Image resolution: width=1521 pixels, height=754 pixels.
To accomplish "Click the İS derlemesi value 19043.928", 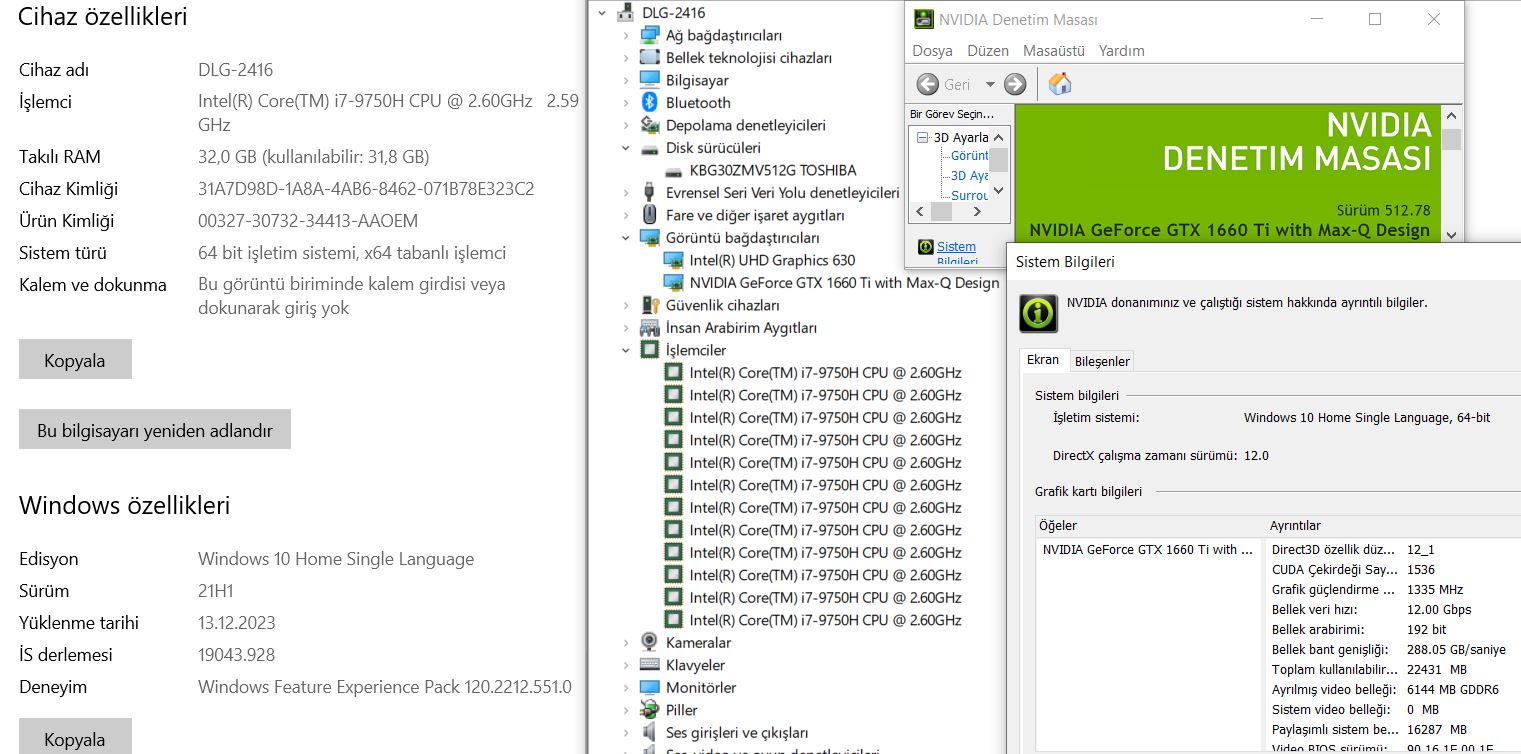I will click(236, 655).
